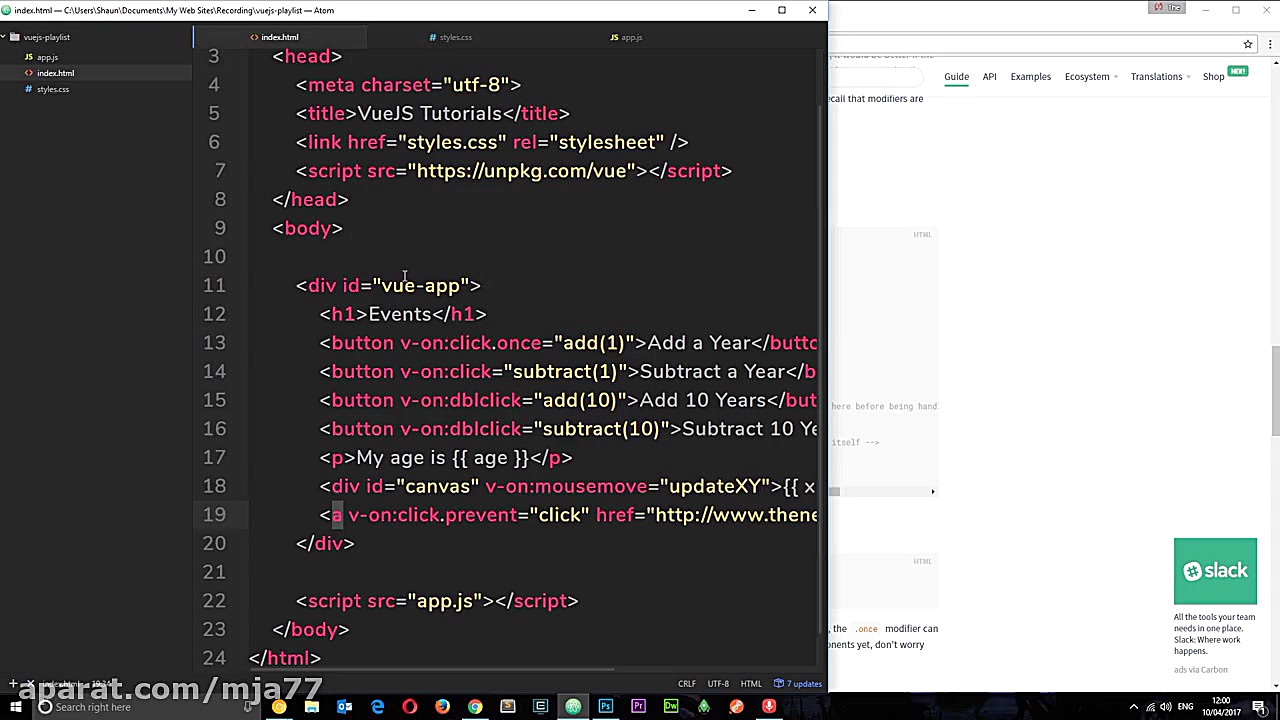1280x720 pixels.
Task: Switch to the styles.css editor tab
Action: click(455, 37)
